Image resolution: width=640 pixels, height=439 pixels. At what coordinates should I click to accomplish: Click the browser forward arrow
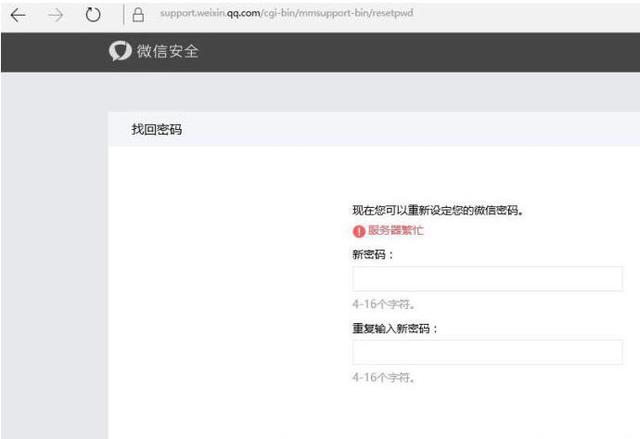click(x=56, y=16)
